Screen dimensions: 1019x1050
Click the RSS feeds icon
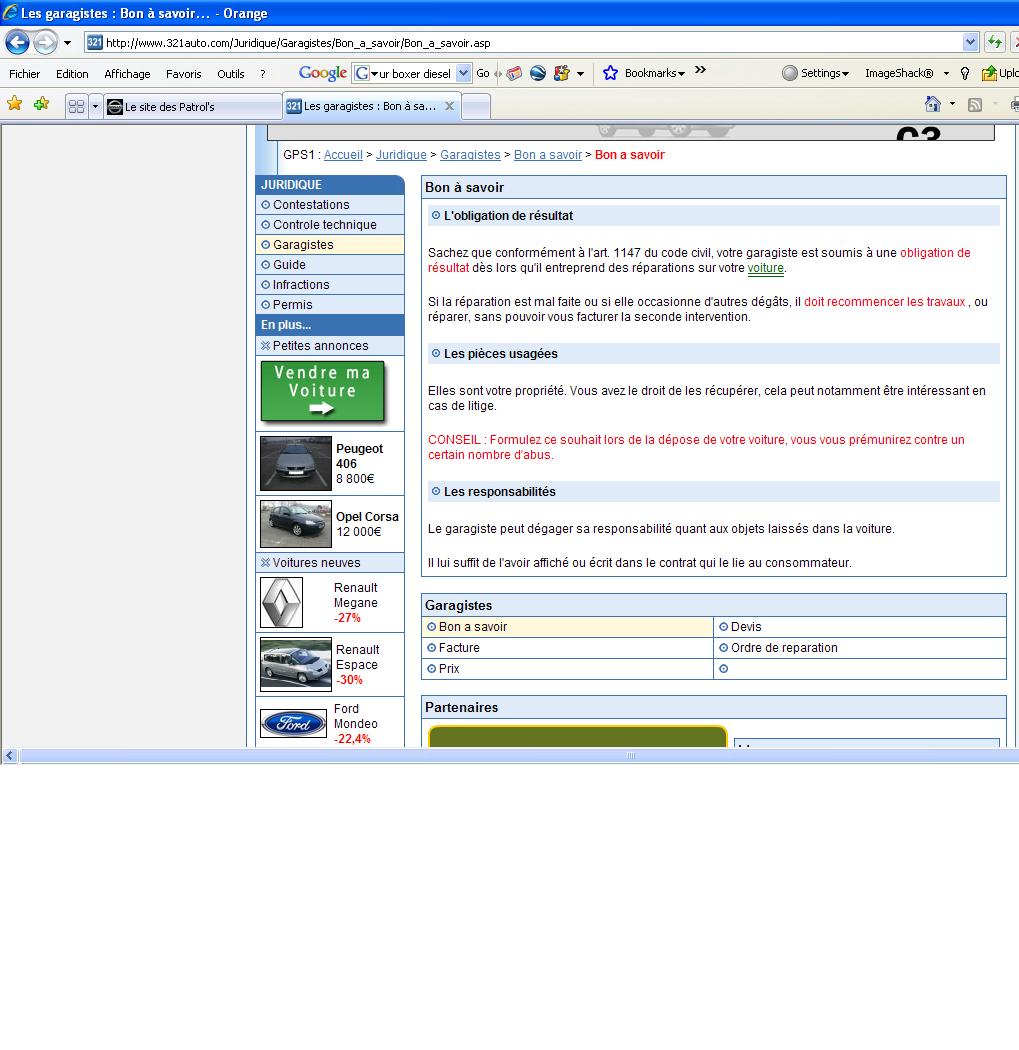974,104
